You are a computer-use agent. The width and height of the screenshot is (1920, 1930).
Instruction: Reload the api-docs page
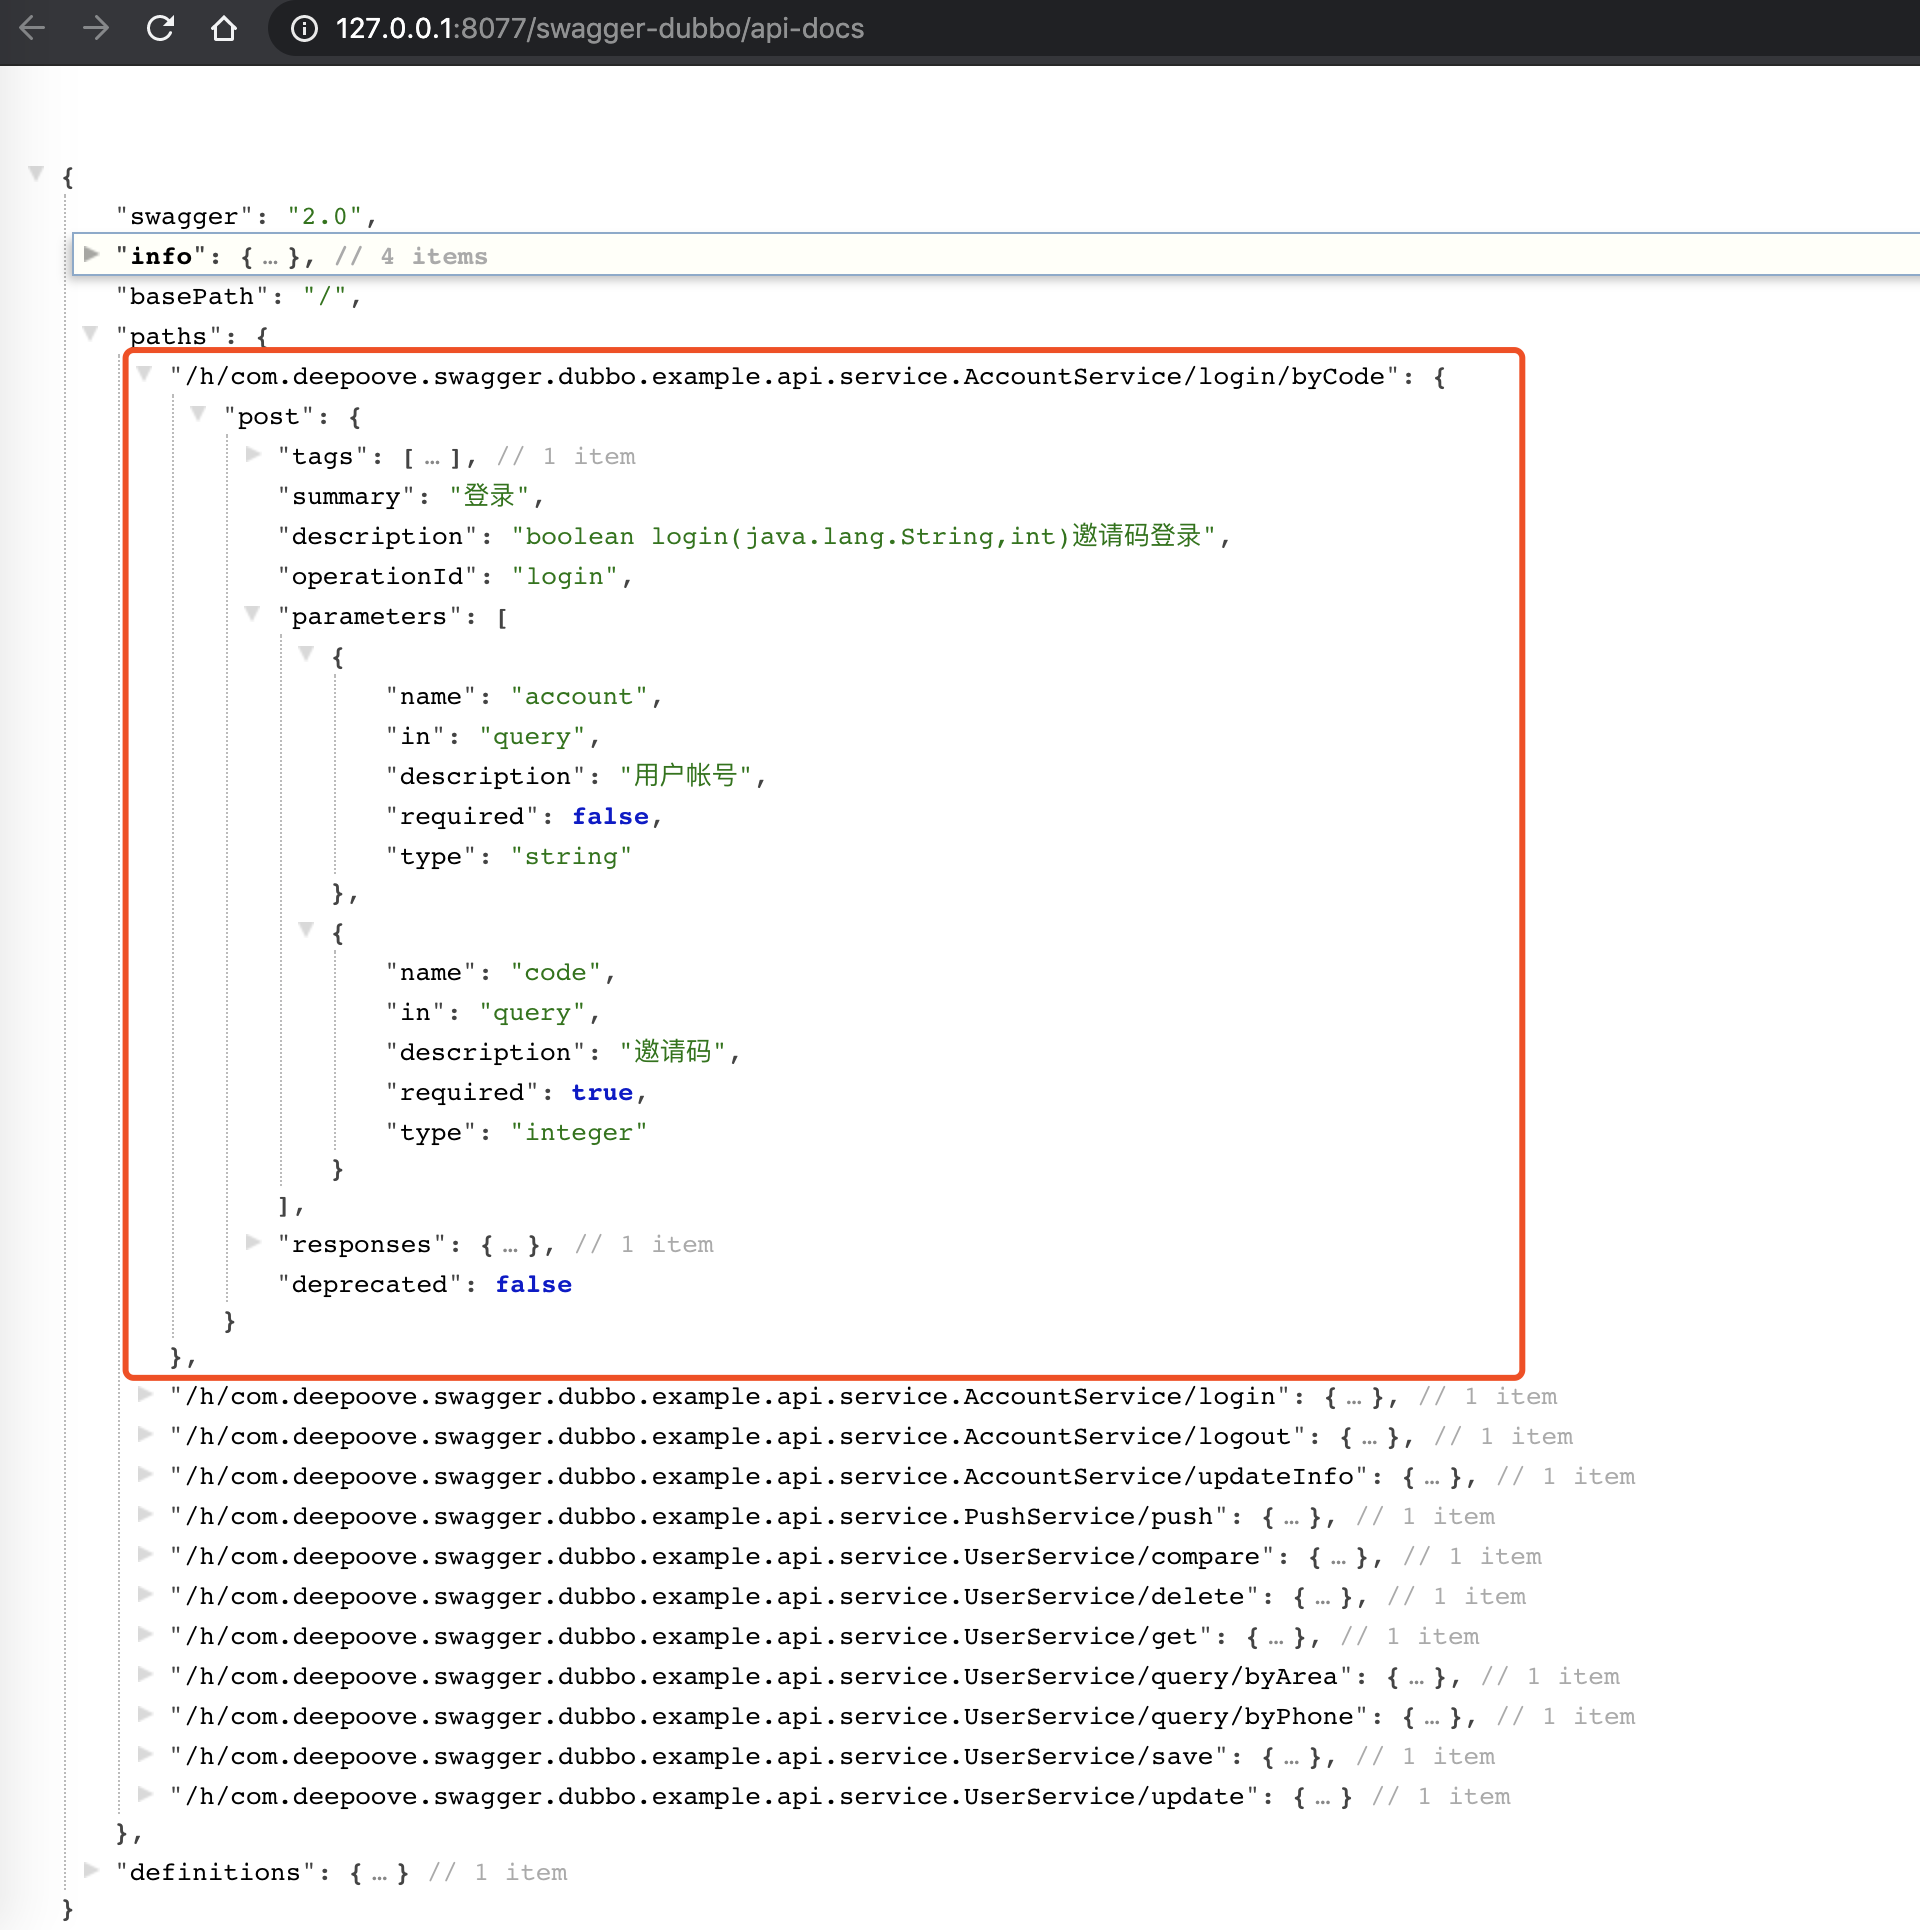point(160,29)
